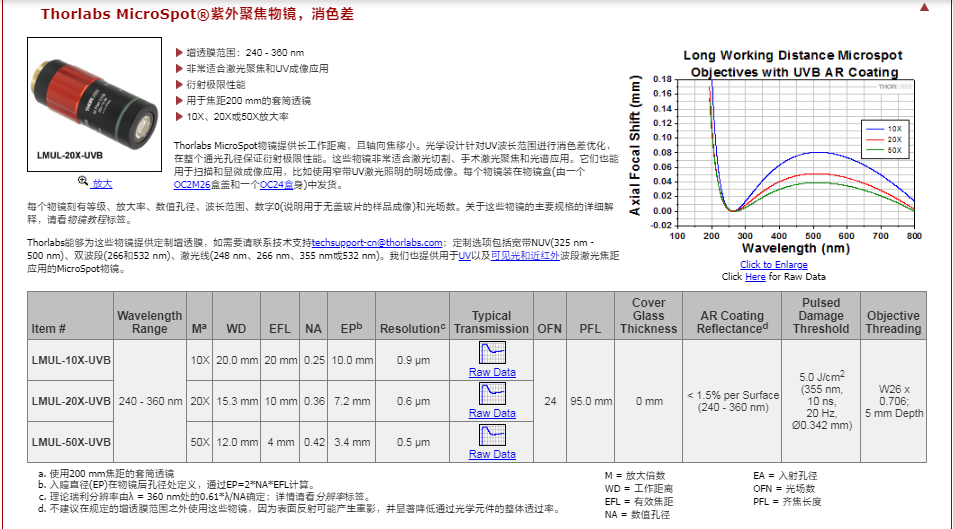Select the LMUL-50X-UVB item number cell

[x=71, y=442]
